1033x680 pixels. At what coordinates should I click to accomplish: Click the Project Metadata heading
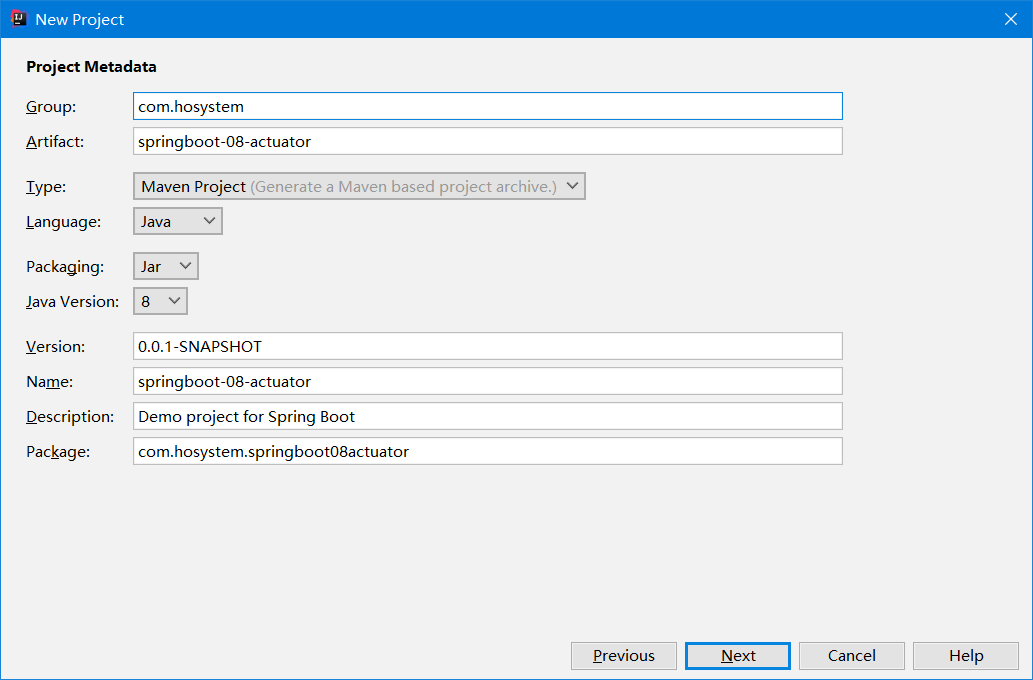92,67
